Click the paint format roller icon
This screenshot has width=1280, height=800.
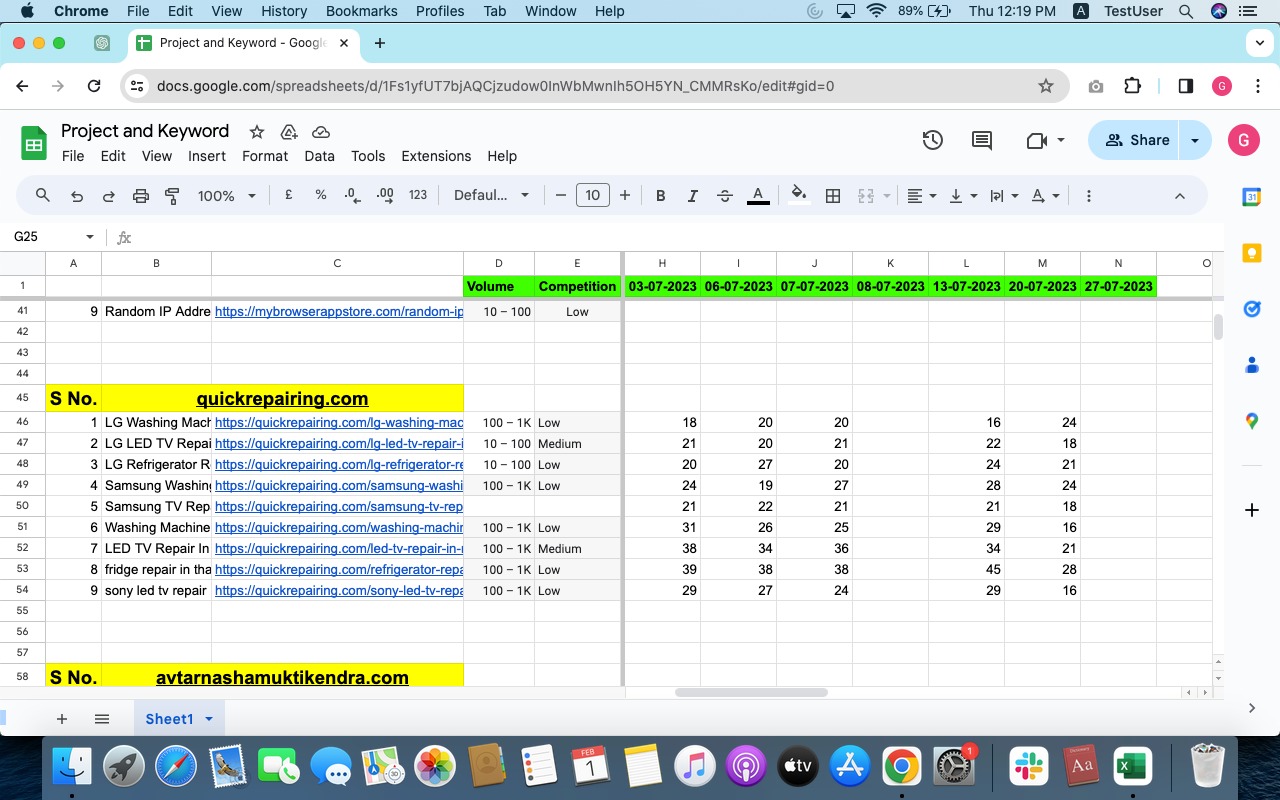(x=172, y=196)
